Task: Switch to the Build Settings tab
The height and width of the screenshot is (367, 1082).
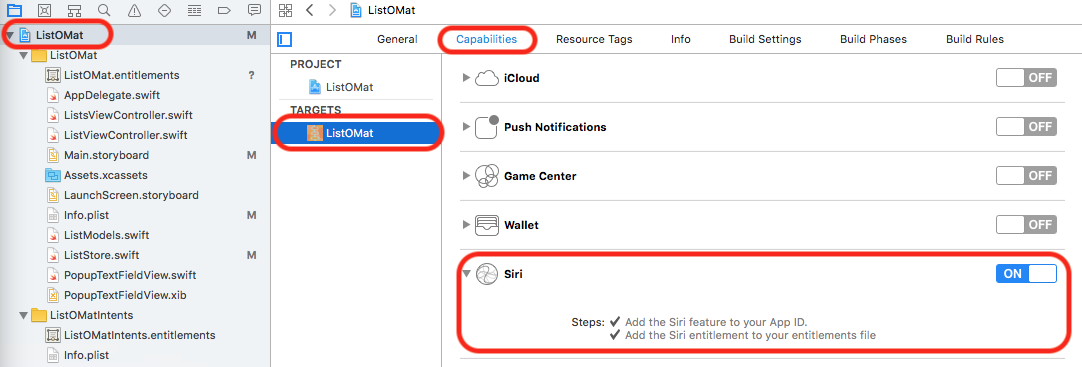Action: click(765, 39)
